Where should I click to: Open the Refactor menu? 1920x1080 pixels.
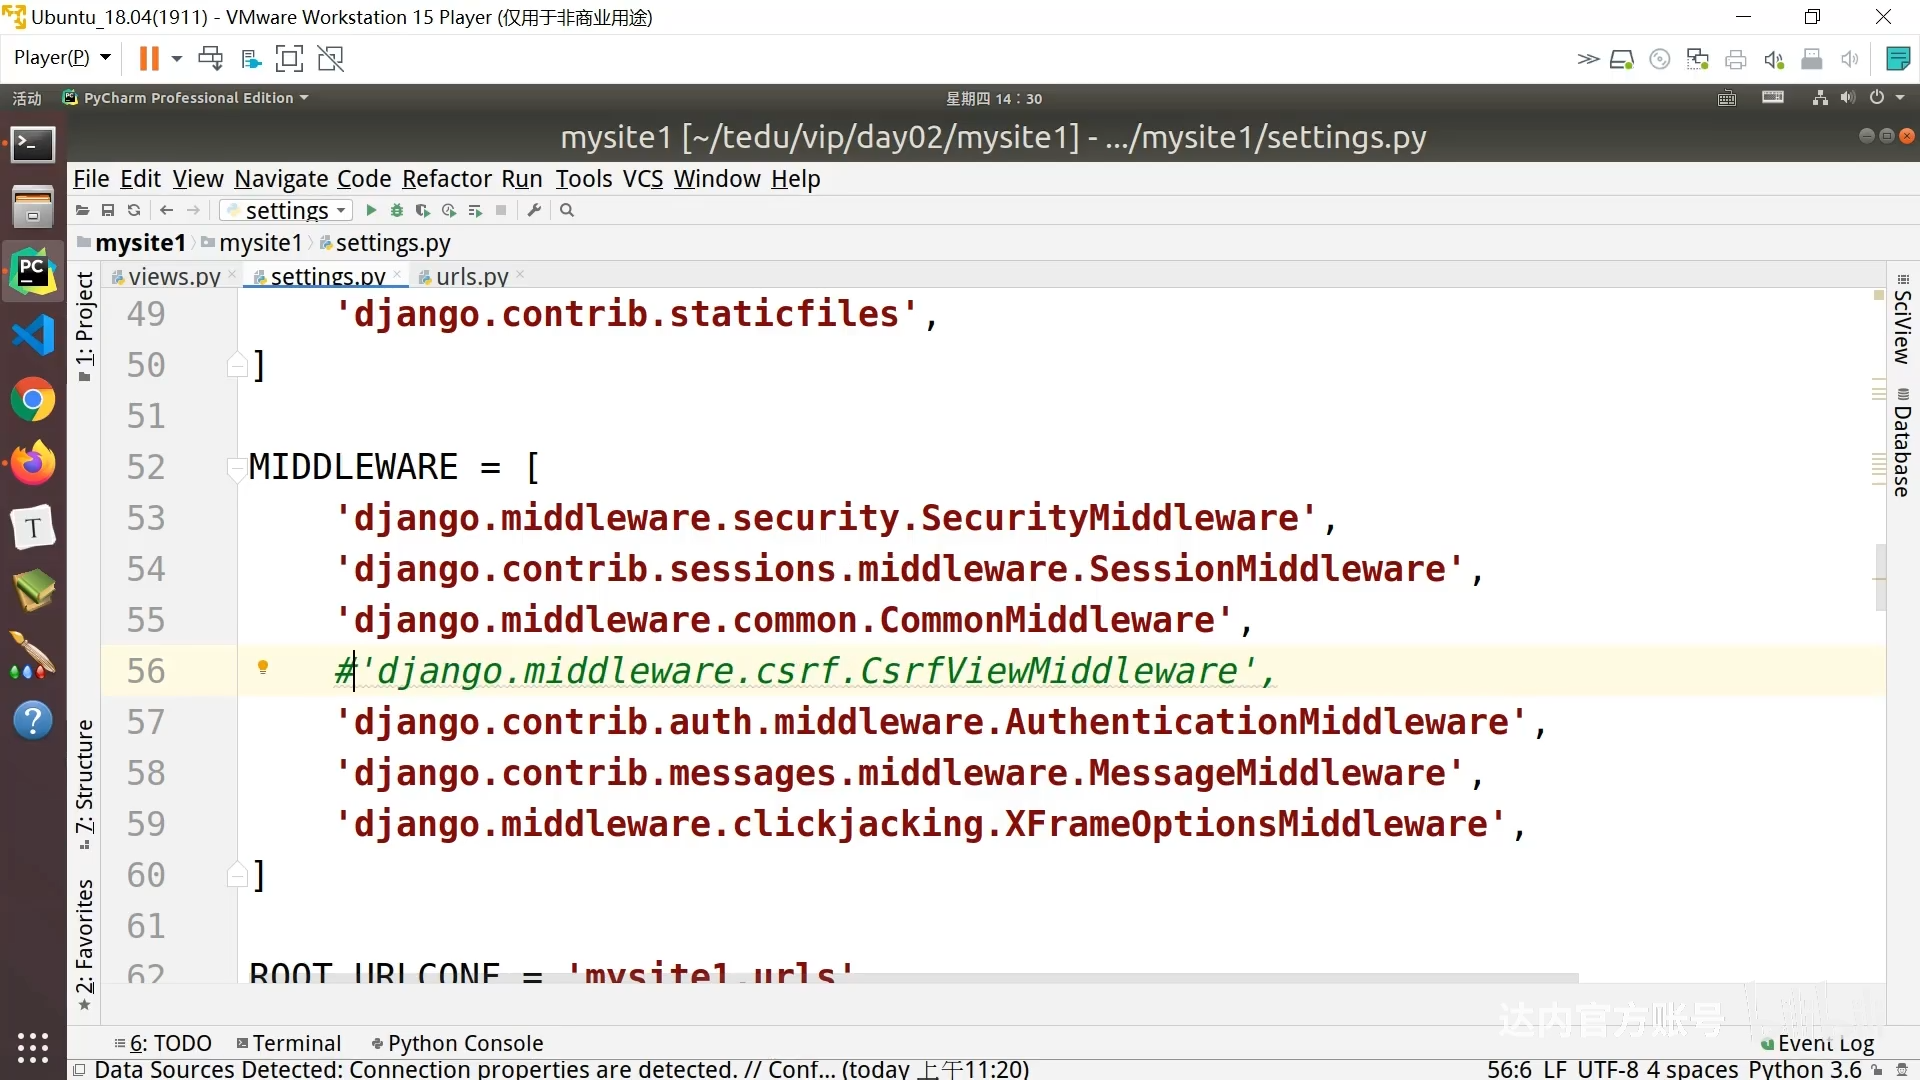446,179
